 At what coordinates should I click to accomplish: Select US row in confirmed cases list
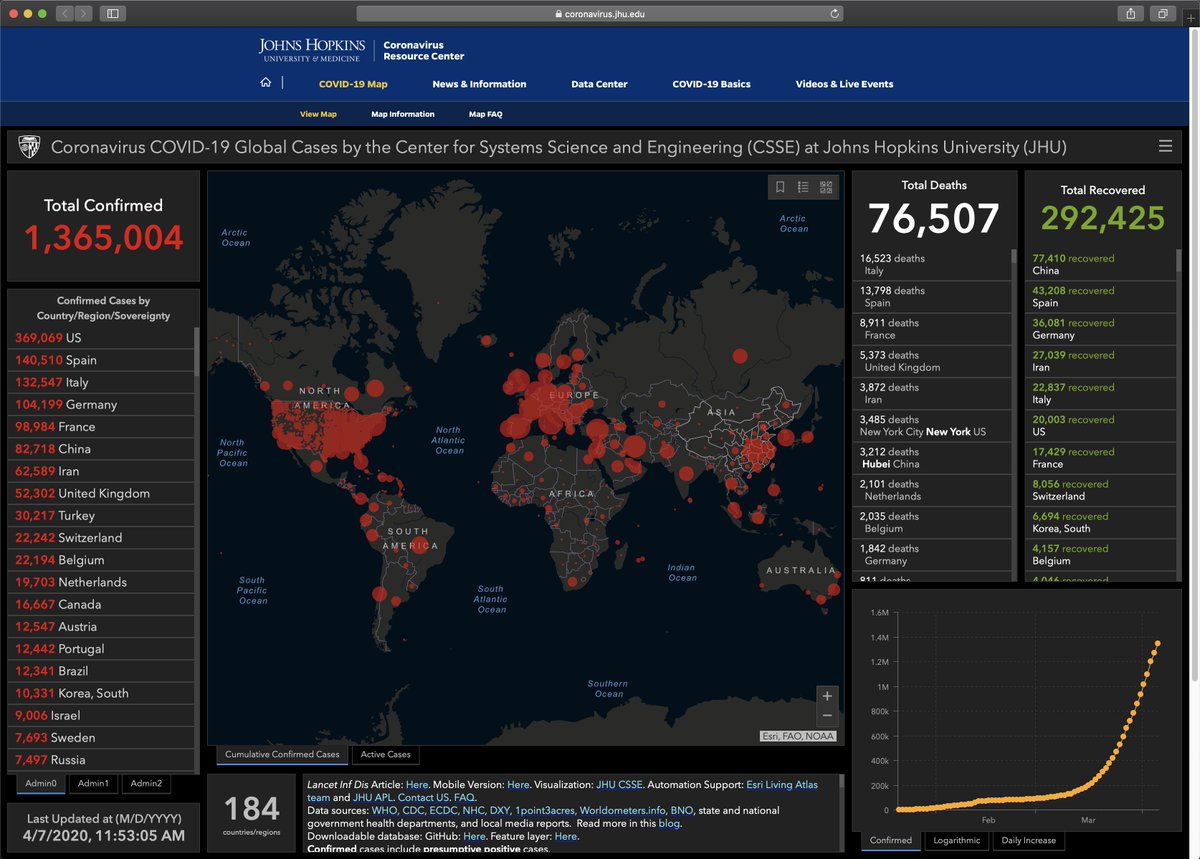100,338
